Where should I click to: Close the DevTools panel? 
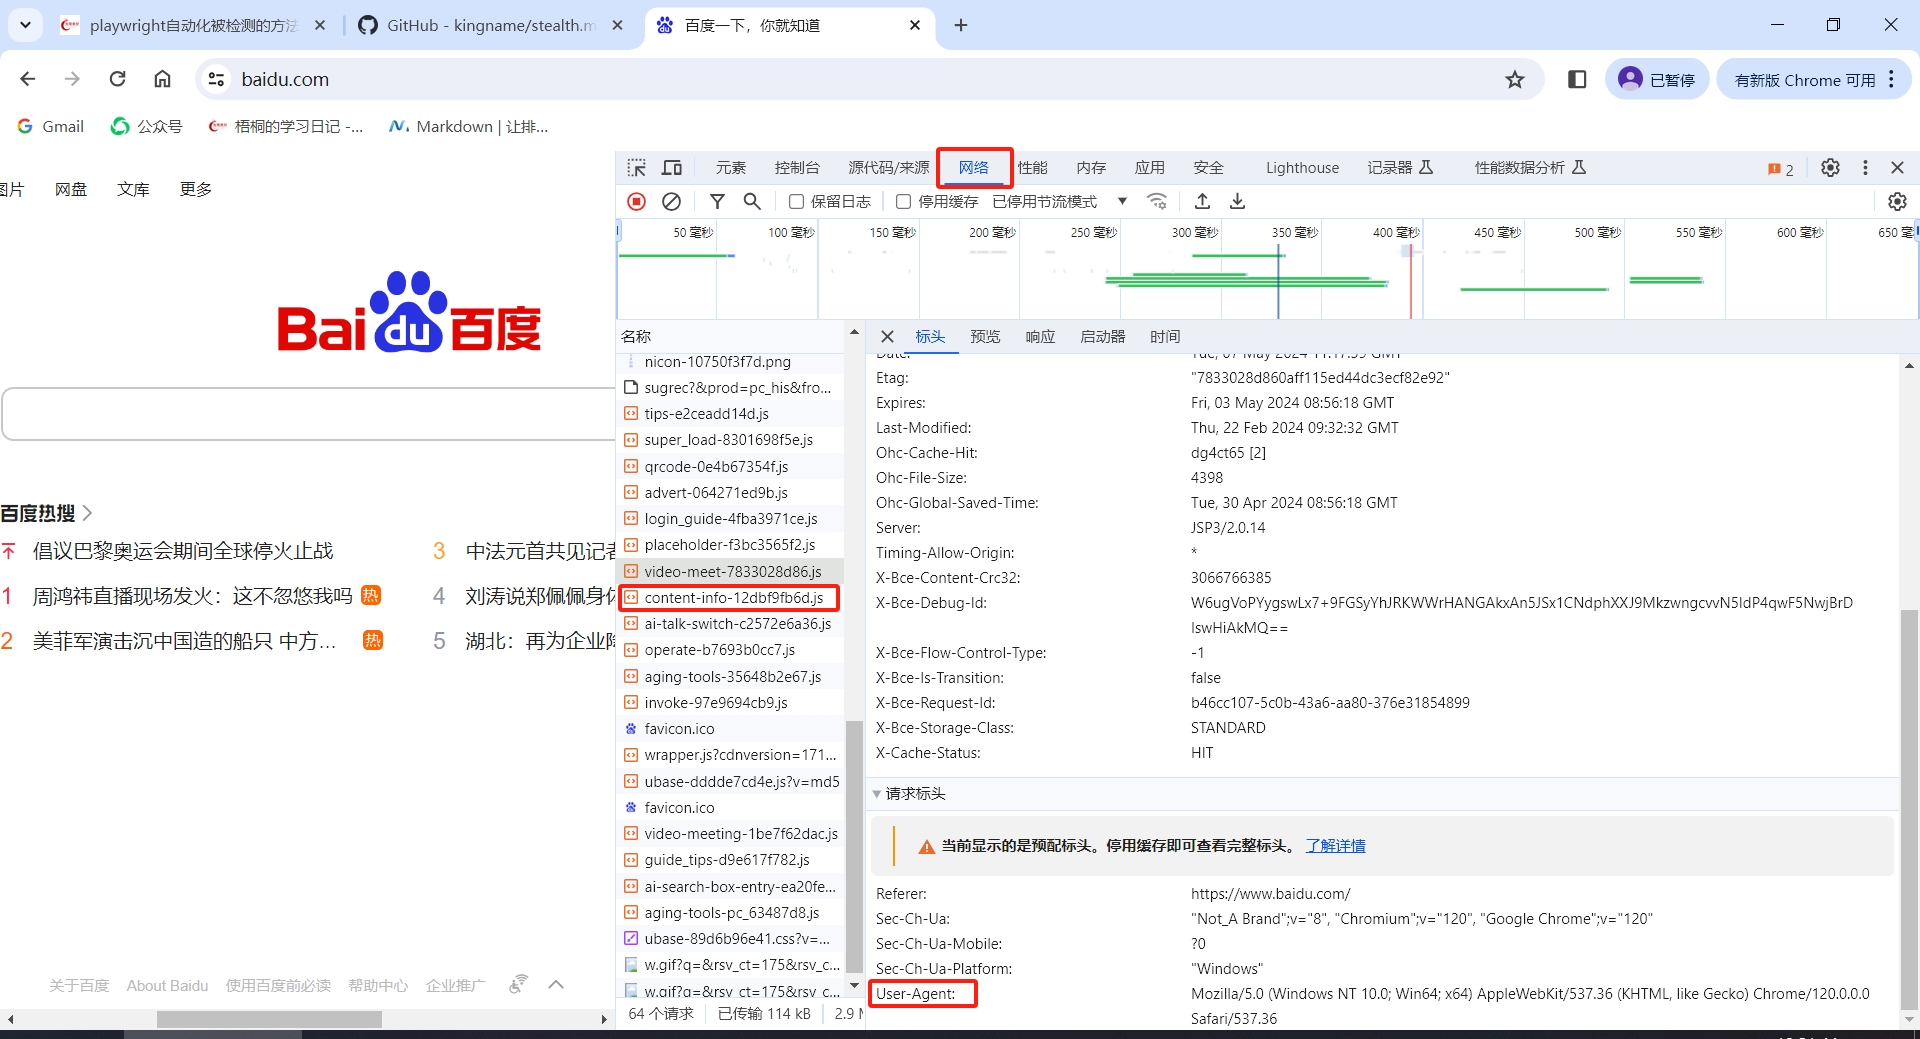coord(1897,167)
